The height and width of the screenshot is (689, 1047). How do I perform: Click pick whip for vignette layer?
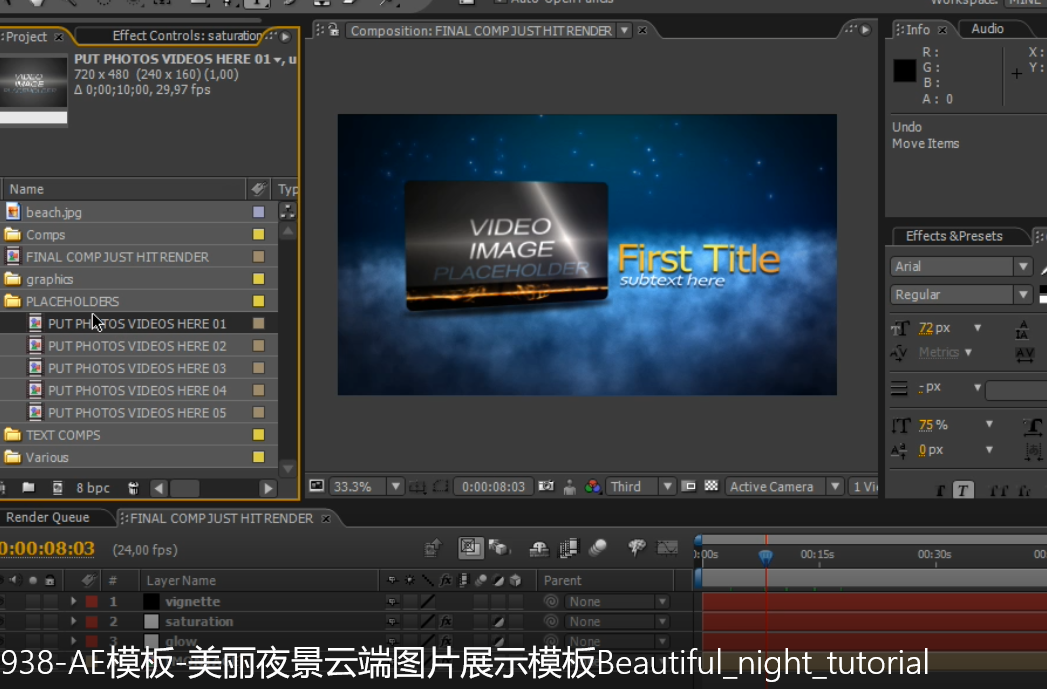point(551,602)
